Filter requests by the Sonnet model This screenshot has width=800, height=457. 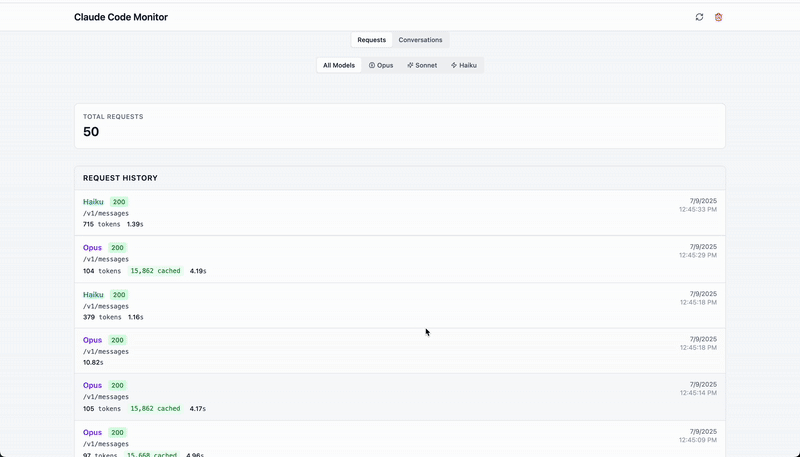(x=422, y=65)
